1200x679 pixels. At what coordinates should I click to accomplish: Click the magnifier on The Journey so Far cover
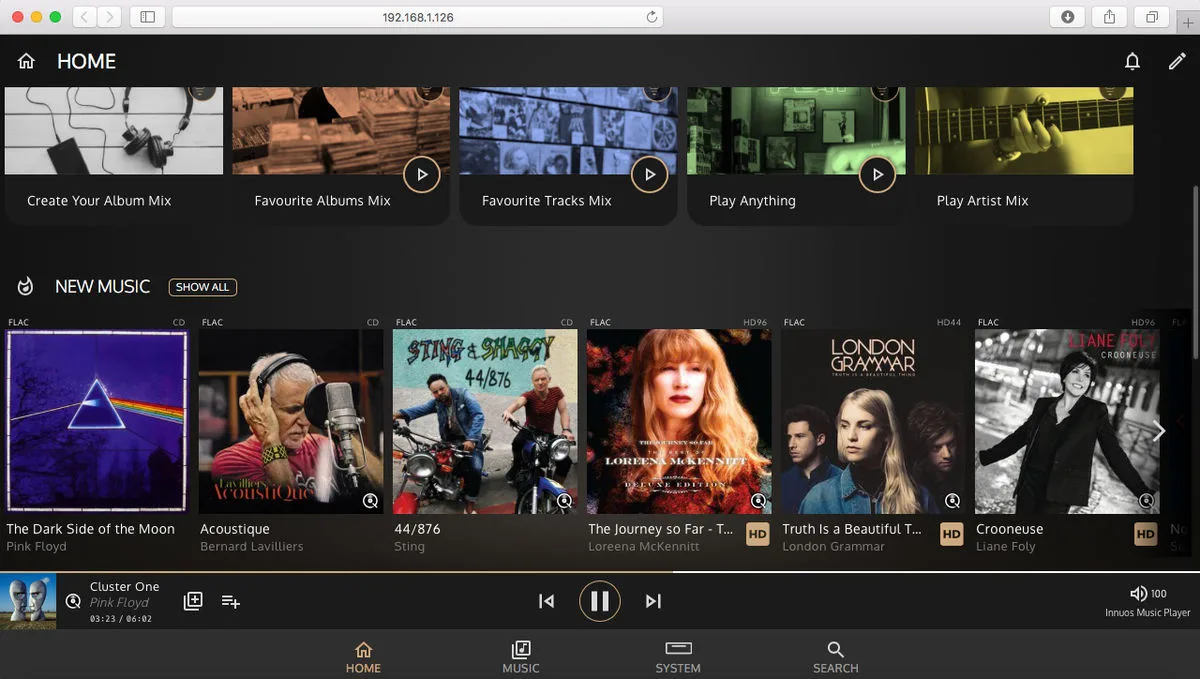point(758,501)
